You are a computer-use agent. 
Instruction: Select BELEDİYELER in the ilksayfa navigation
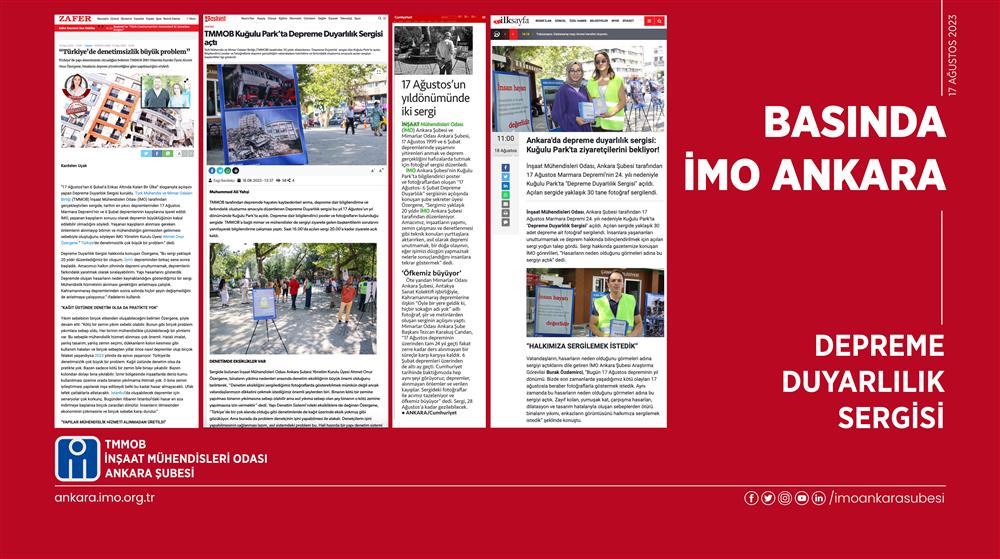pos(599,21)
